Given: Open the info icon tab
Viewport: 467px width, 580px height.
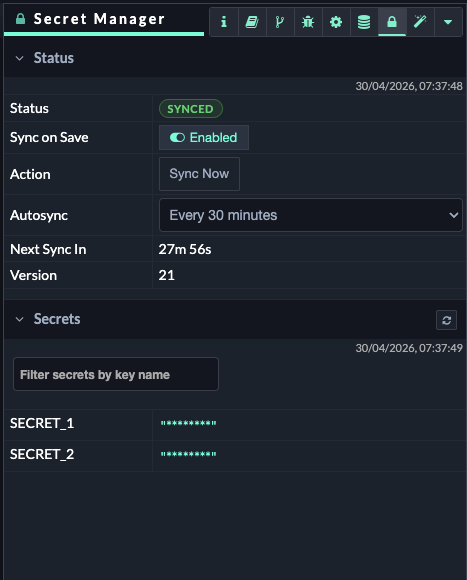Looking at the screenshot, I should click(224, 22).
